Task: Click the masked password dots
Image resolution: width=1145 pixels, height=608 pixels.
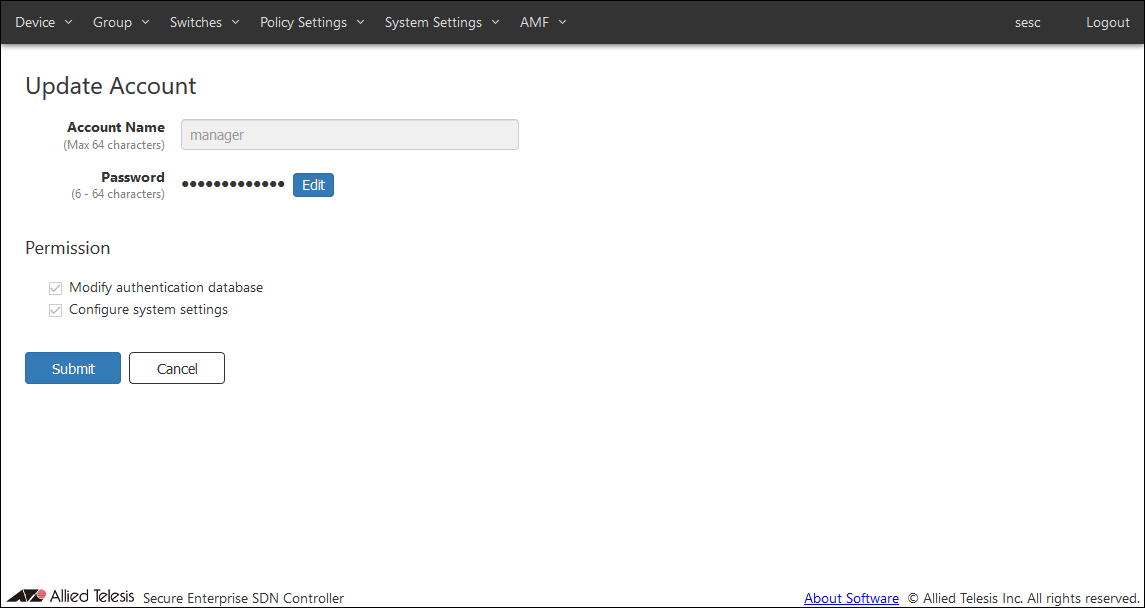Action: (233, 184)
